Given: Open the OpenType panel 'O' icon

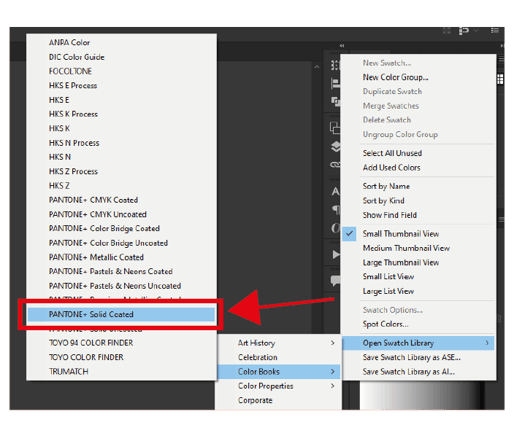Looking at the screenshot, I should click(x=335, y=228).
